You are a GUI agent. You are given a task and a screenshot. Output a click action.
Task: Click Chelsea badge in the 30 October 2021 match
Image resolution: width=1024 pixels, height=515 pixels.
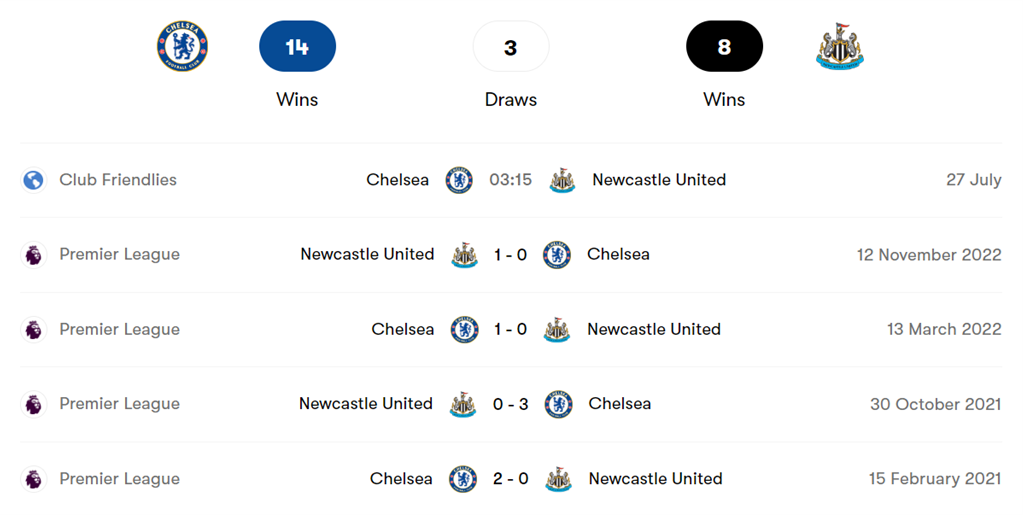coord(558,404)
